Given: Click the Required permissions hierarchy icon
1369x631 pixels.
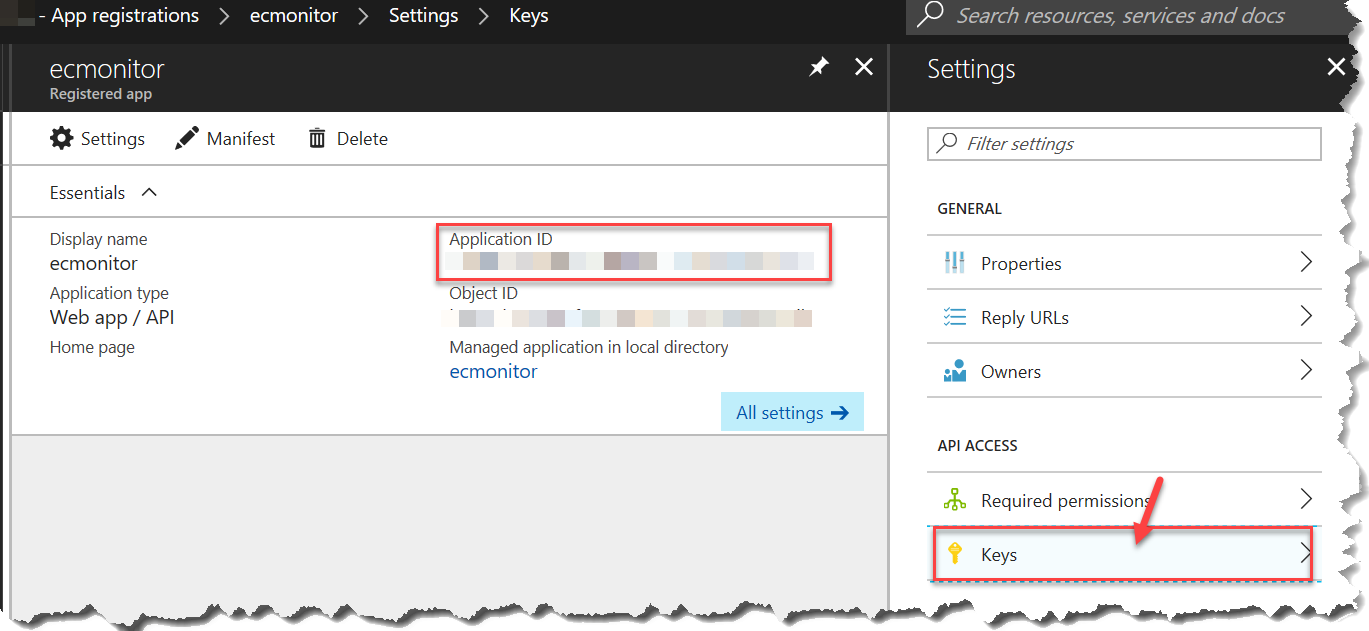Looking at the screenshot, I should tap(955, 500).
